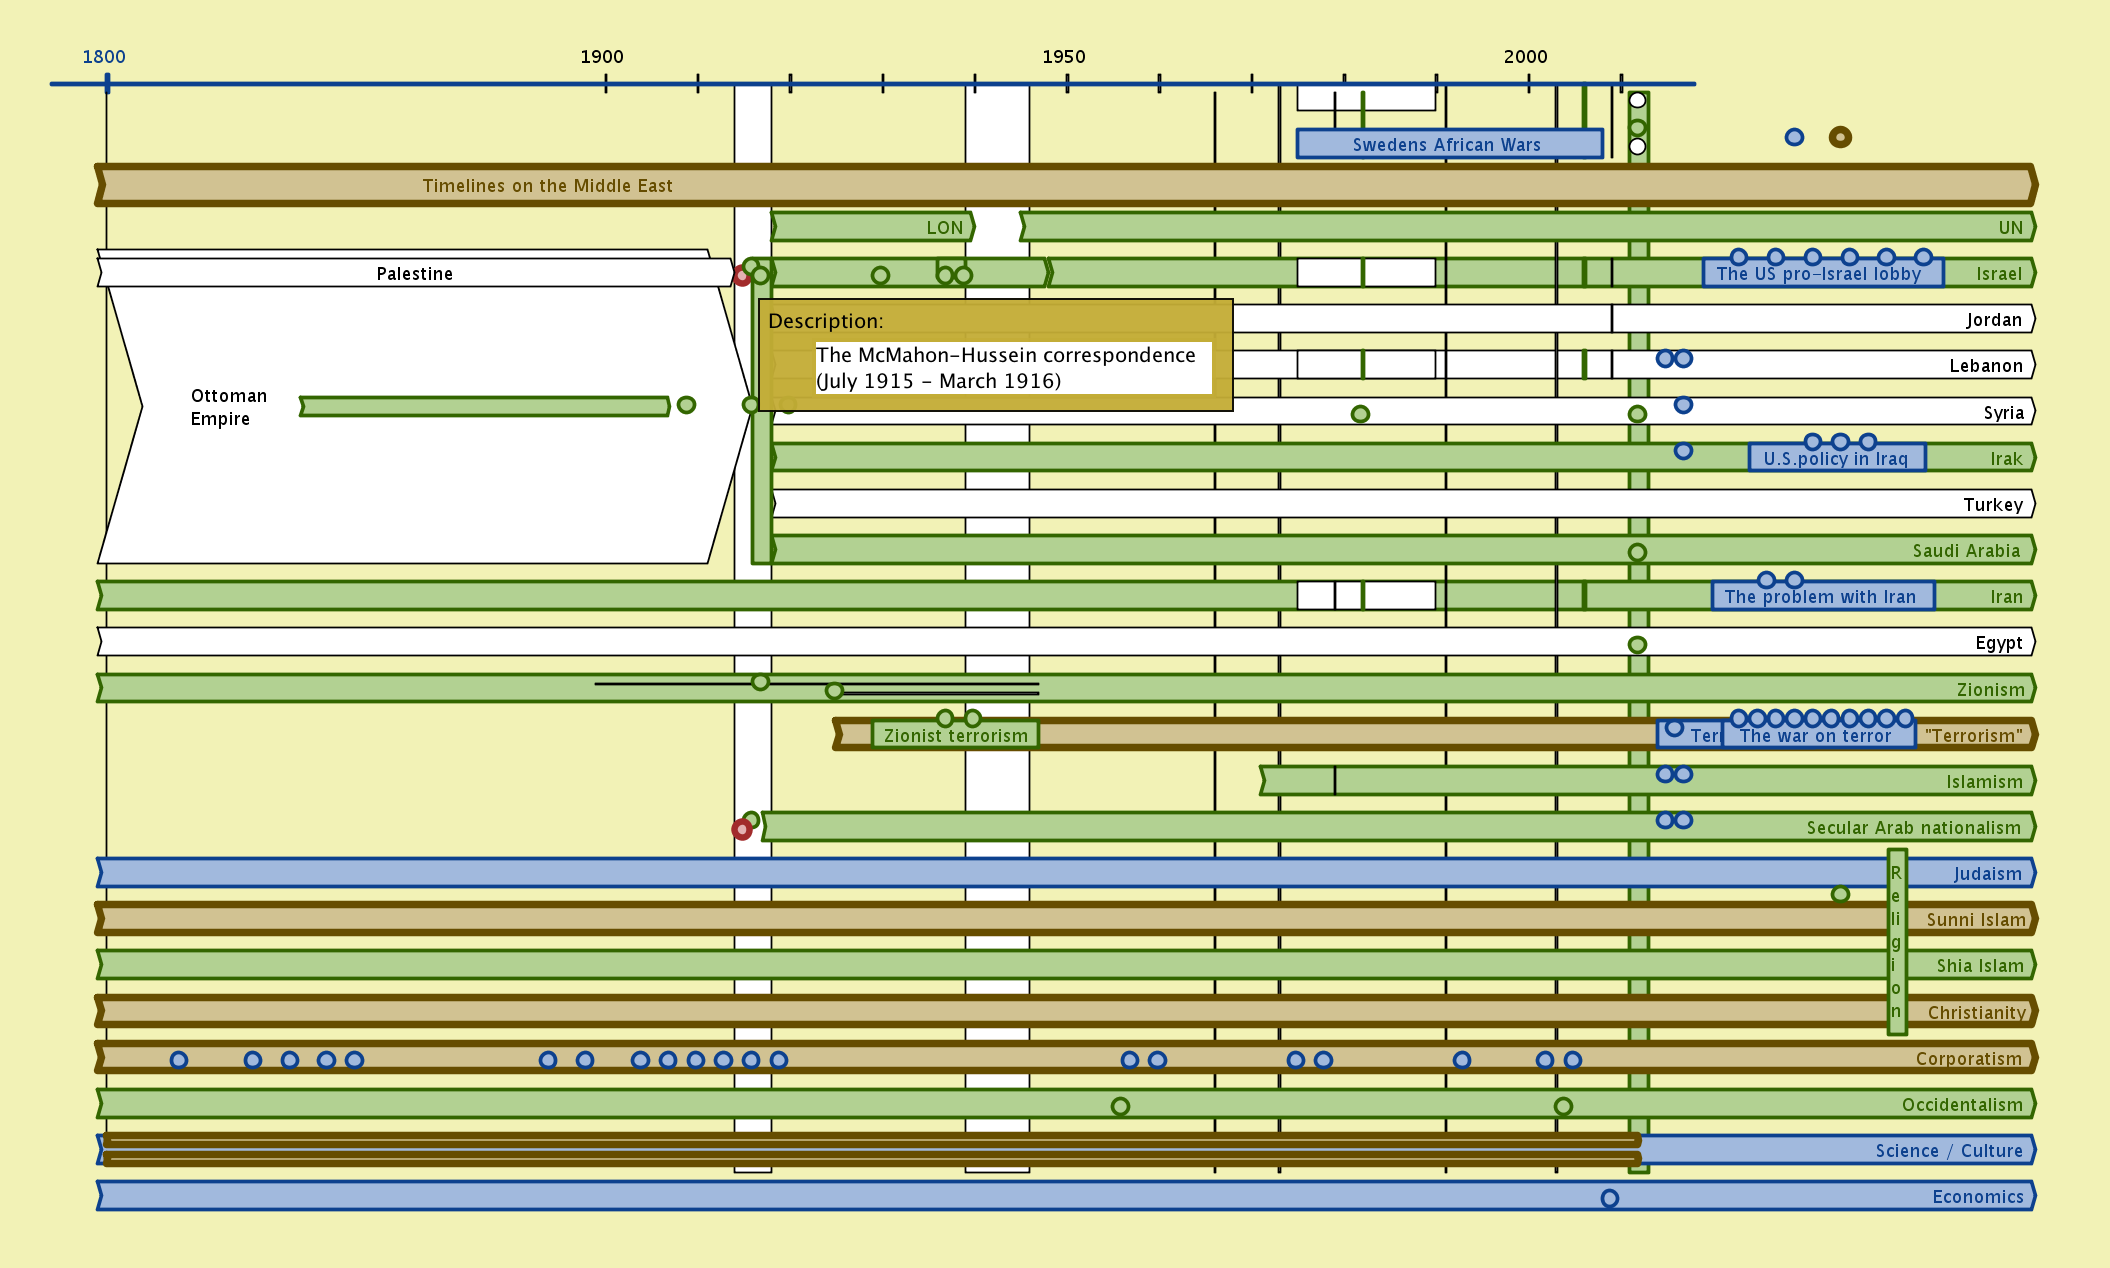
Task: Click the red marker before Secular Arab nationalism
Action: (x=741, y=829)
